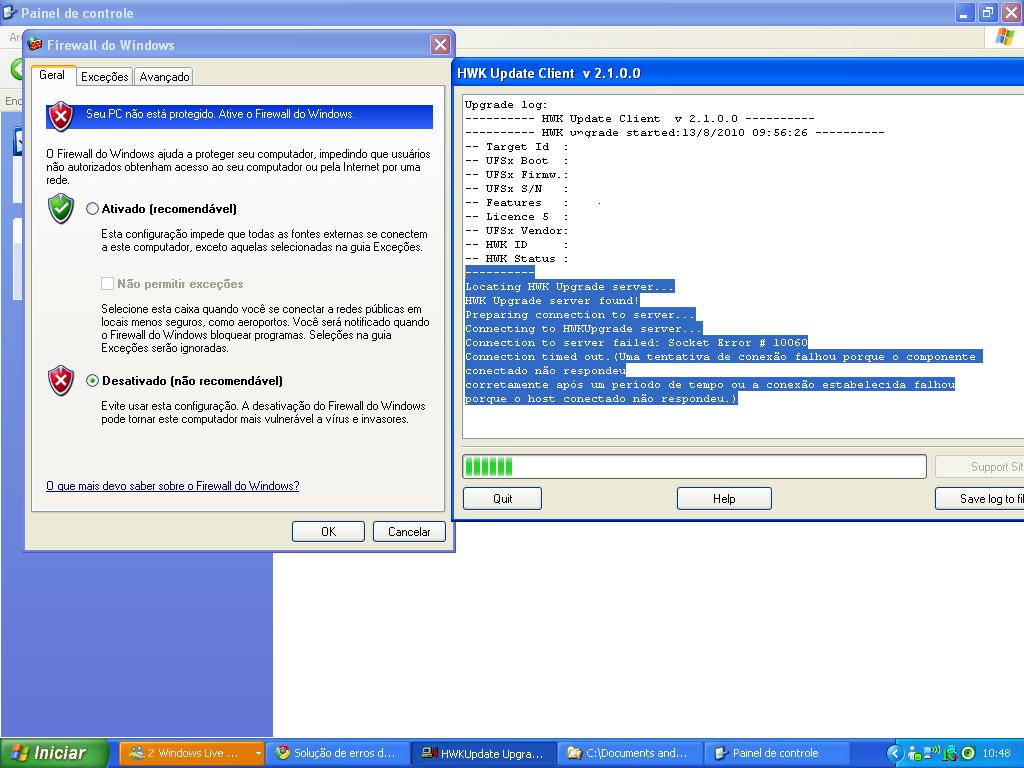Click the Chrome icon on the Solução de erros task
The width and height of the screenshot is (1024, 768).
pyautogui.click(x=282, y=753)
